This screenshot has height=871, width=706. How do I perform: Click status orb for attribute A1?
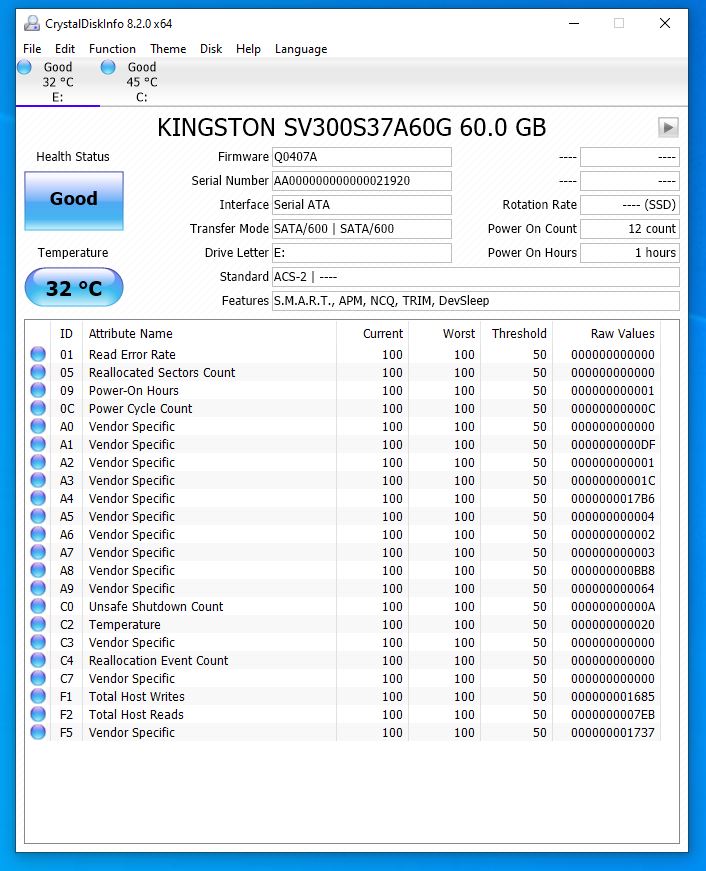(x=38, y=444)
